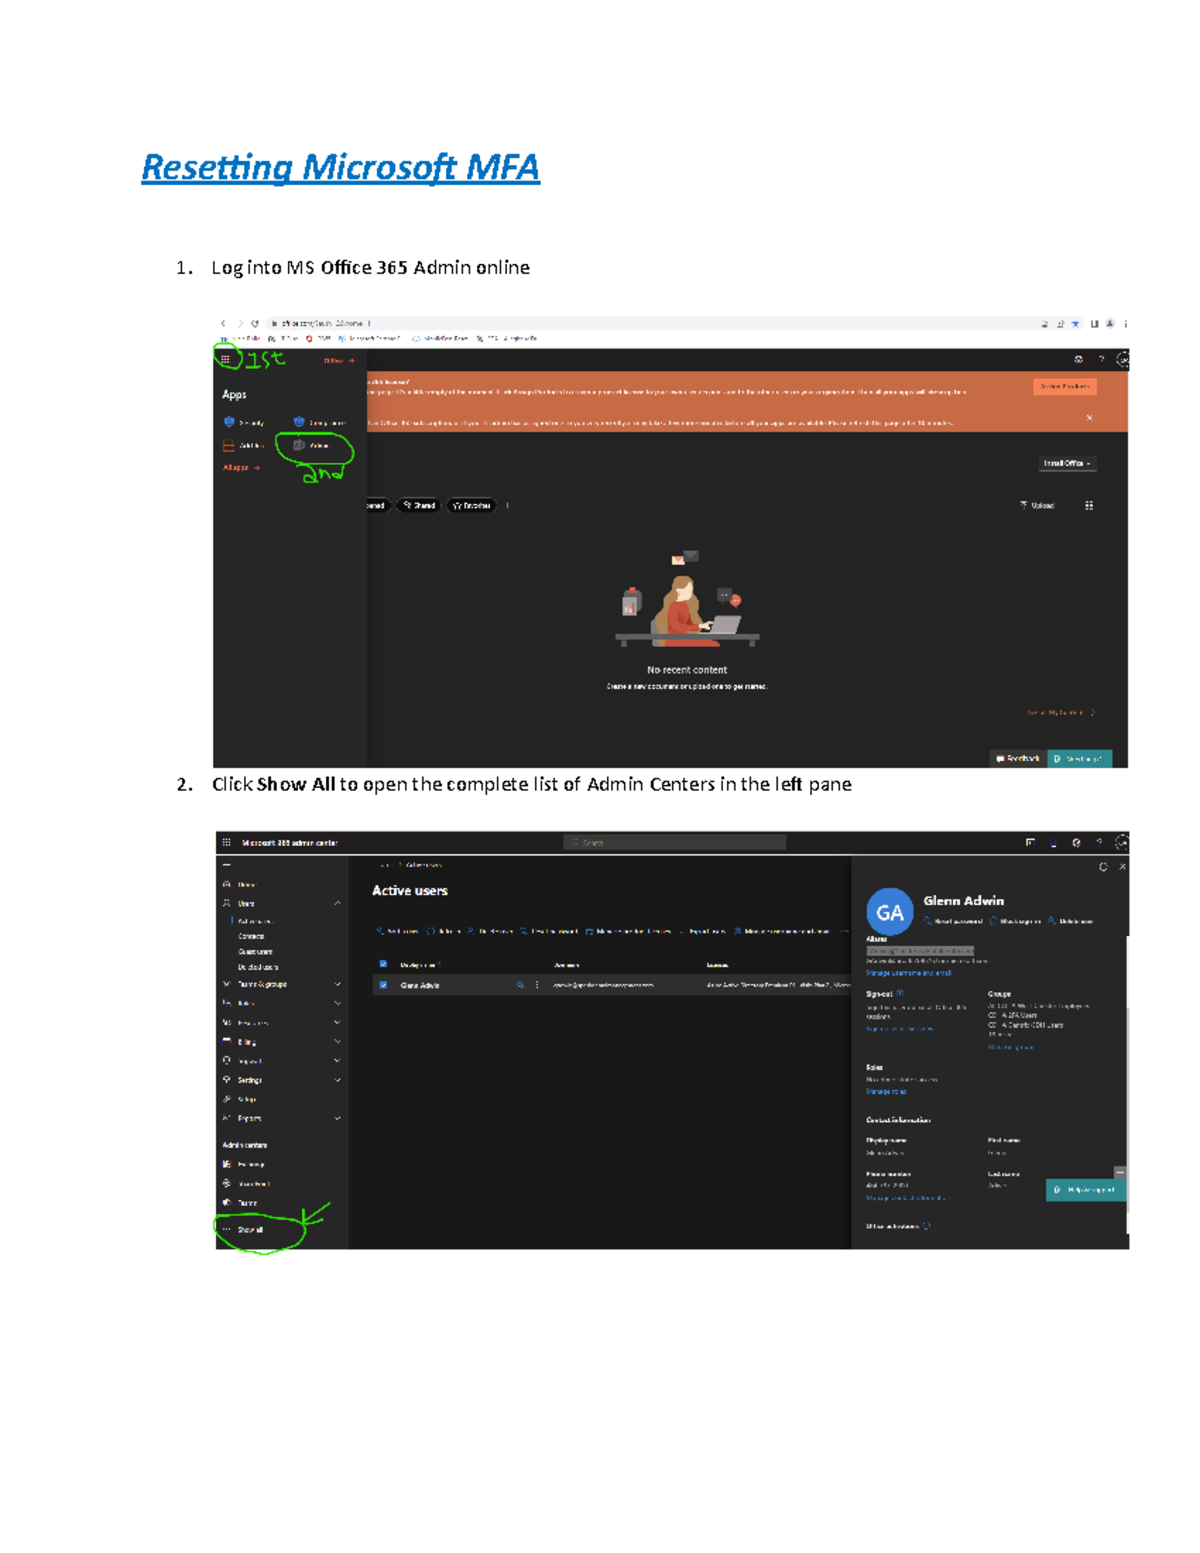This screenshot has height=1553, width=1200.
Task: Switch to the Shared tab on the Office home
Action: [419, 505]
